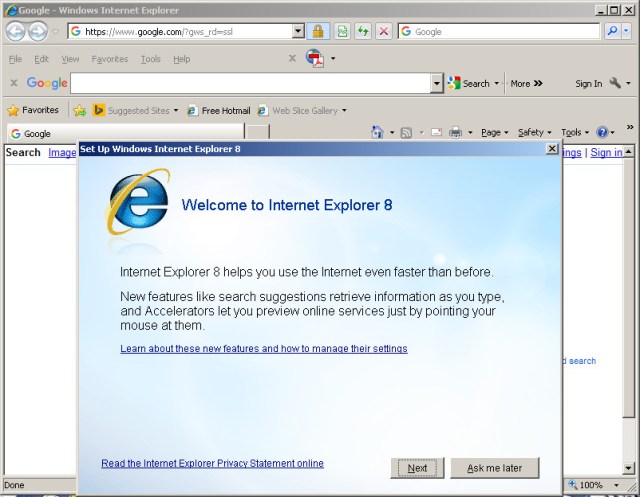Click the page scrollbar down arrow
This screenshot has height=497, width=640.
[628, 468]
